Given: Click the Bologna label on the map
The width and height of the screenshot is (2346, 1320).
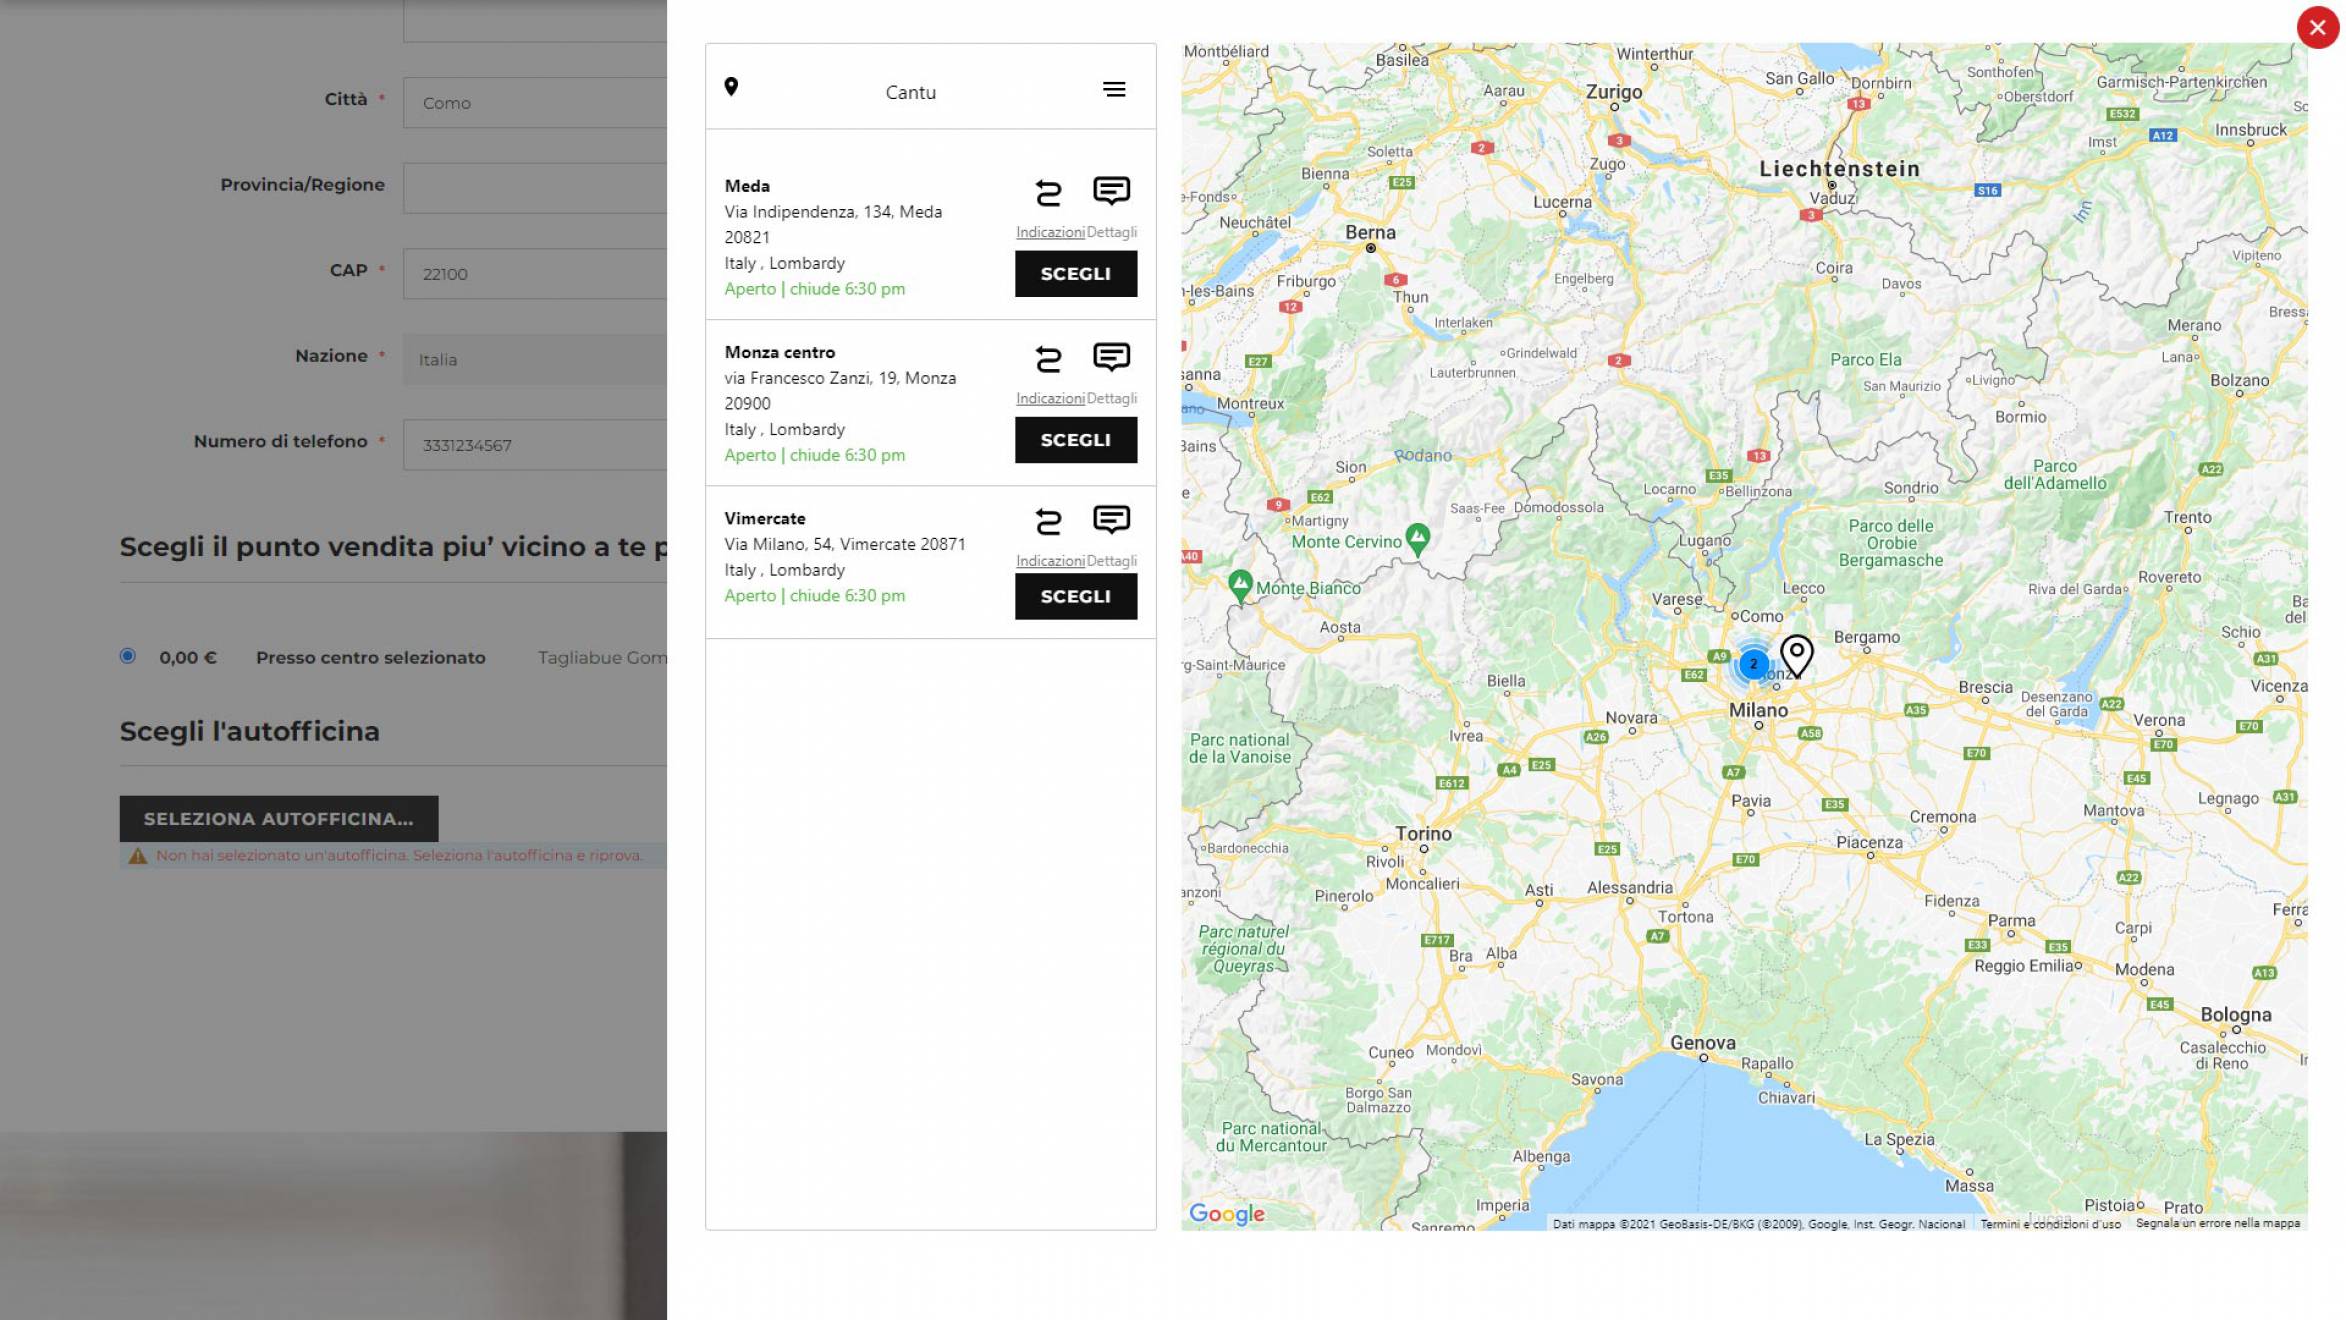Looking at the screenshot, I should tap(2235, 1015).
